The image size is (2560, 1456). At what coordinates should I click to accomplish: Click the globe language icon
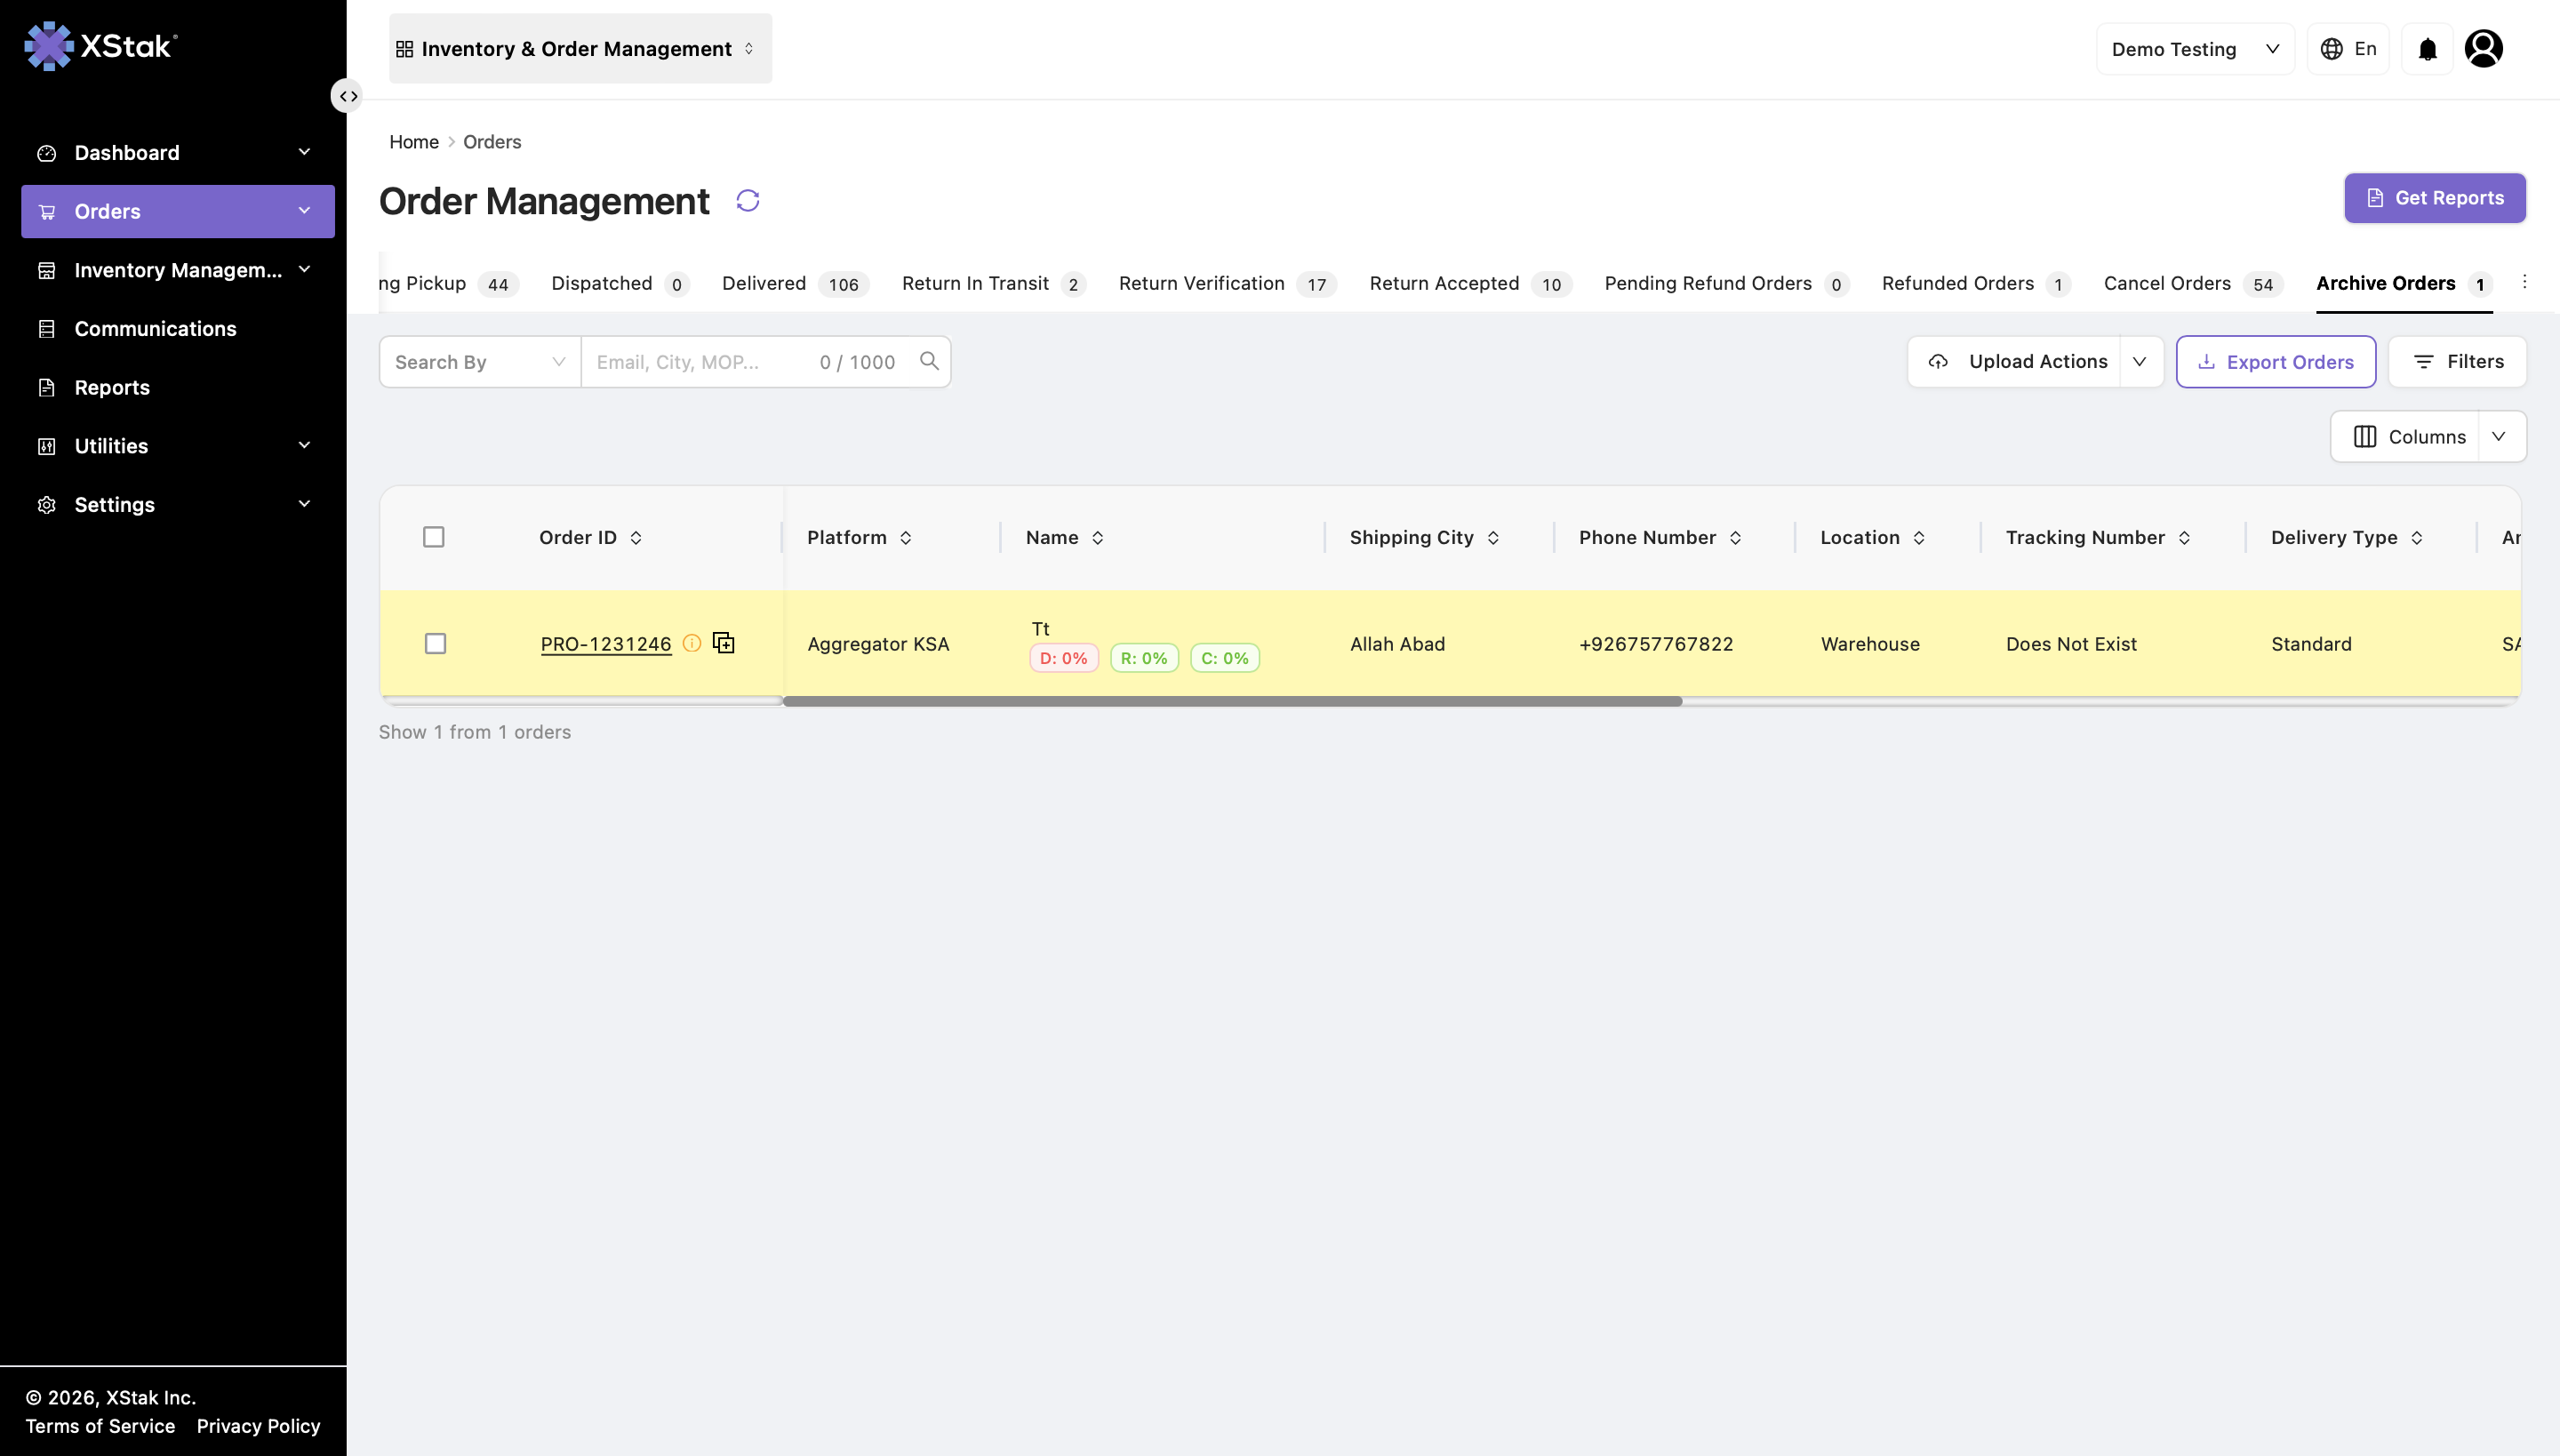(2331, 49)
